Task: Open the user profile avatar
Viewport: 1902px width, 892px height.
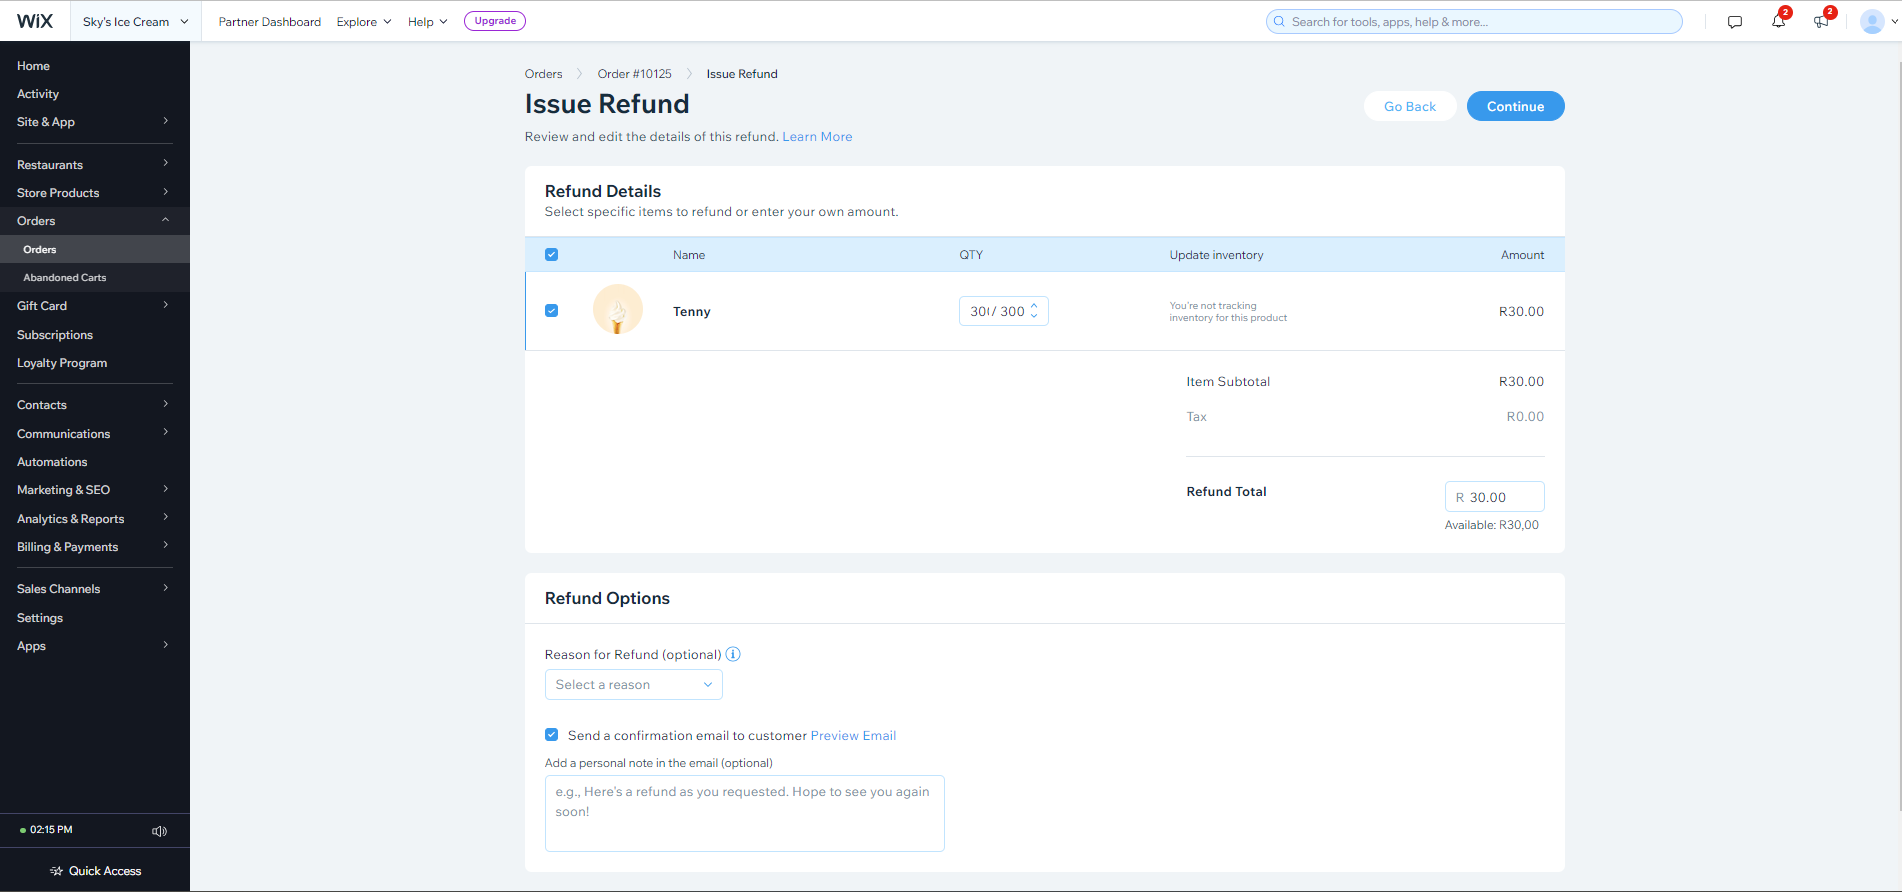Action: tap(1872, 22)
